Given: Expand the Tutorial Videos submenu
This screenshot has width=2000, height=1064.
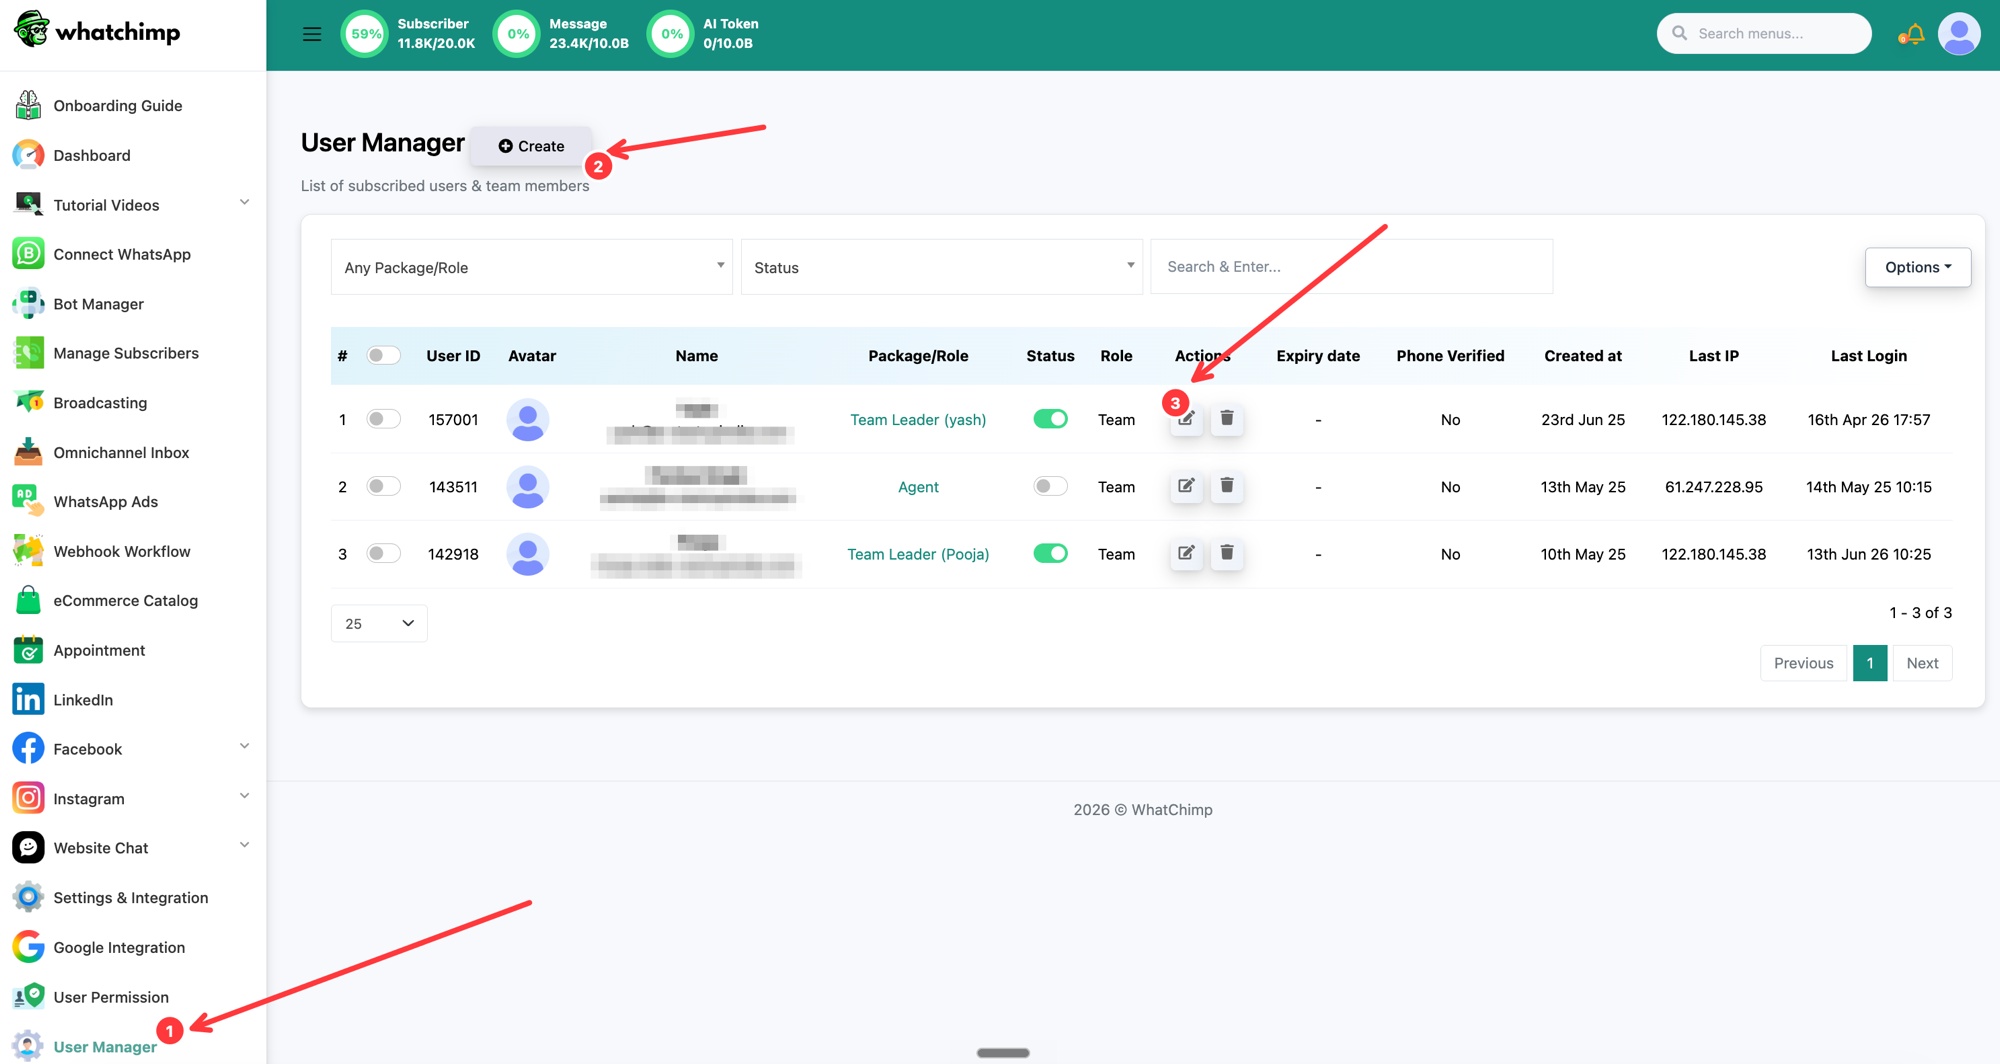Looking at the screenshot, I should 245,203.
